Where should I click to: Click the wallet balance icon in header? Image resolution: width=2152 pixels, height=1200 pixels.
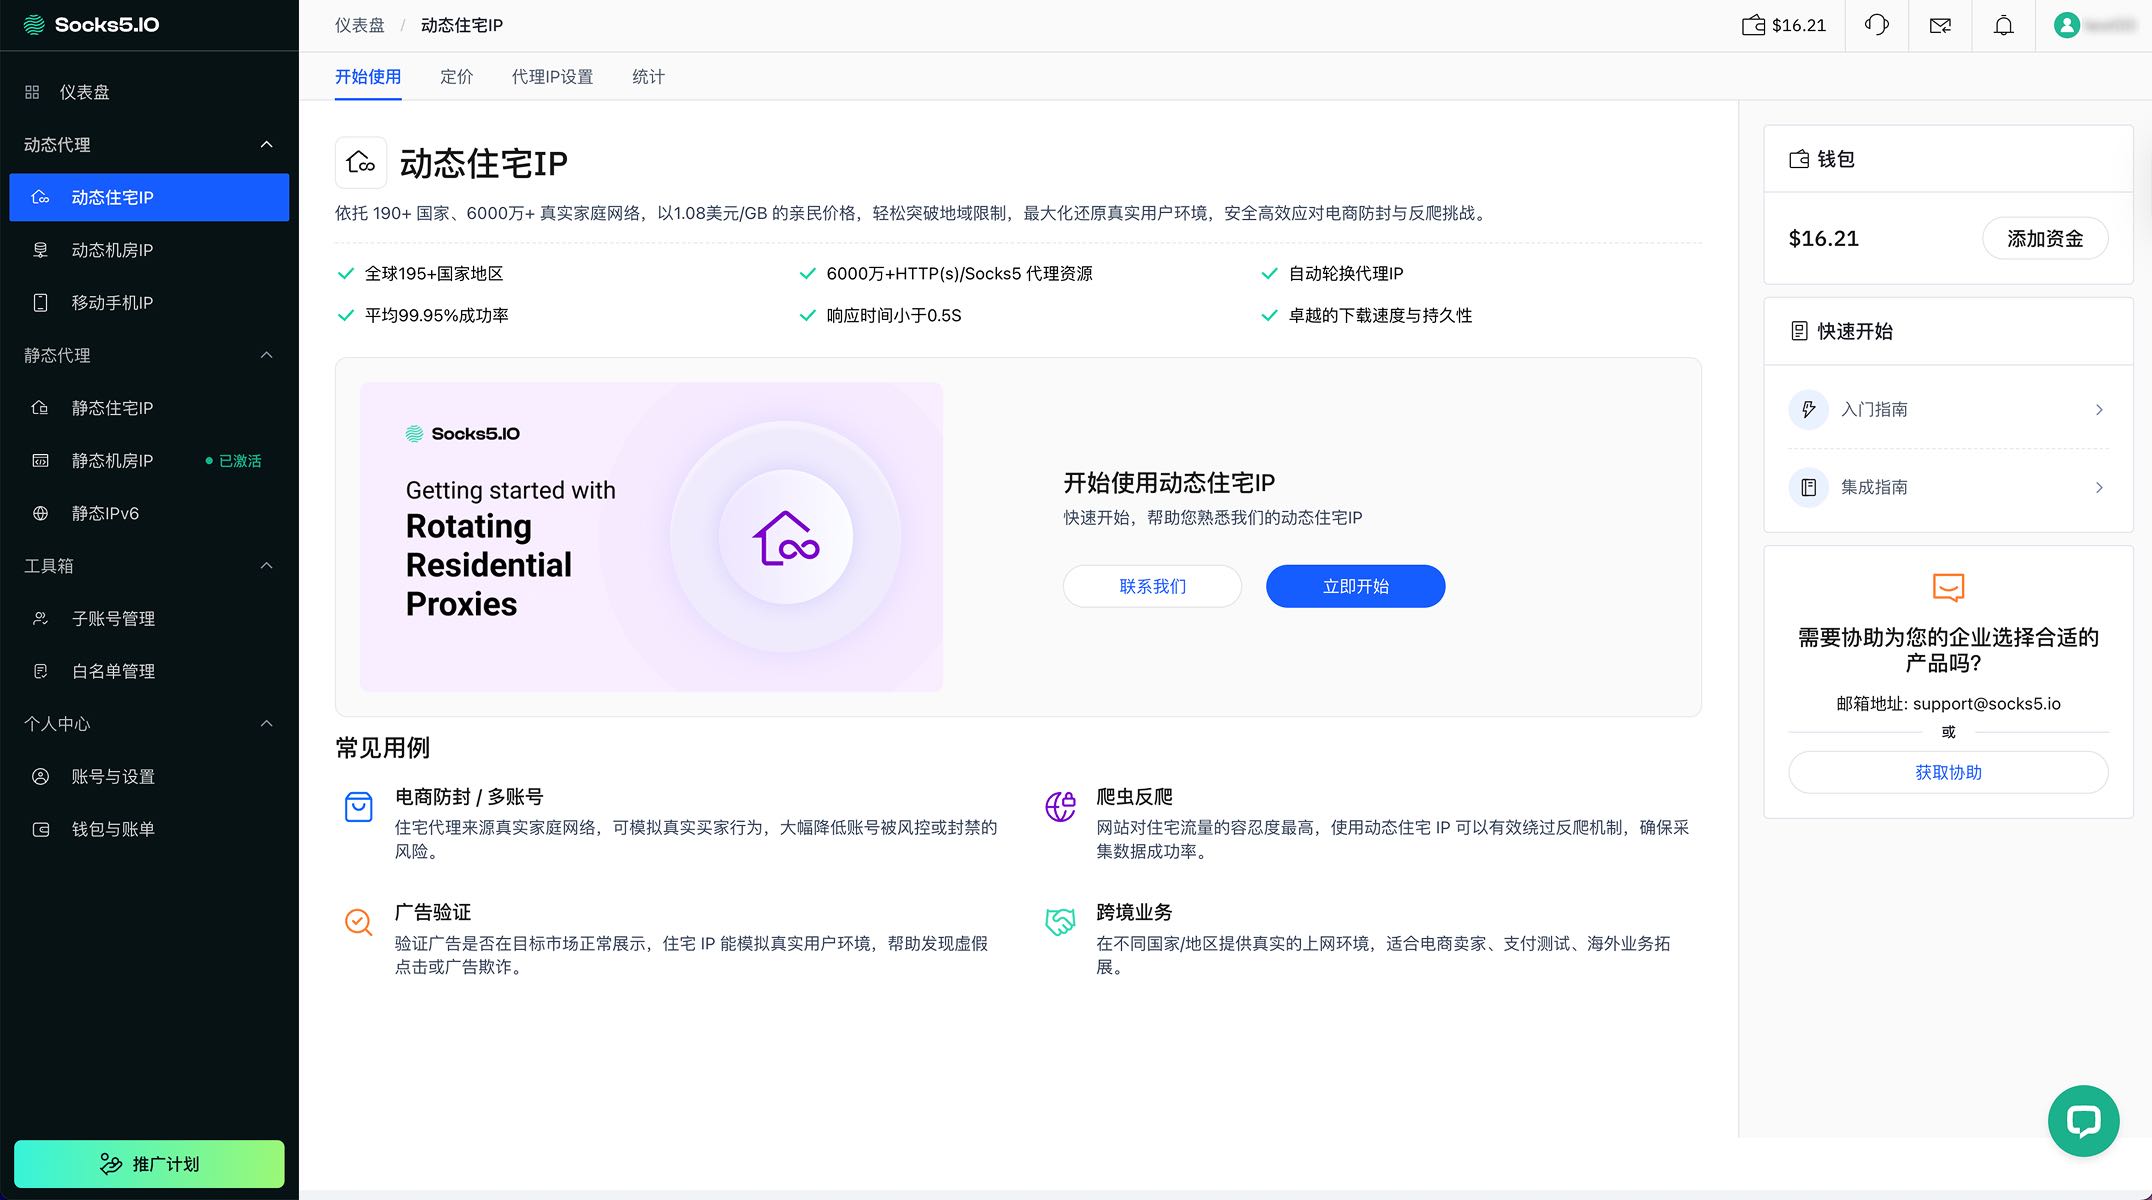(x=1753, y=25)
